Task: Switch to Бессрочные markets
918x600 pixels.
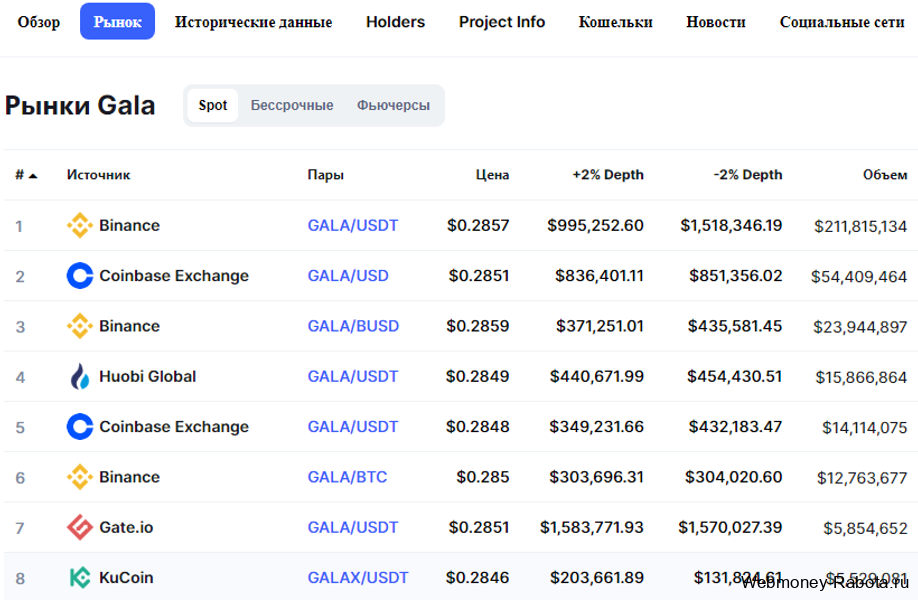Action: (x=292, y=105)
